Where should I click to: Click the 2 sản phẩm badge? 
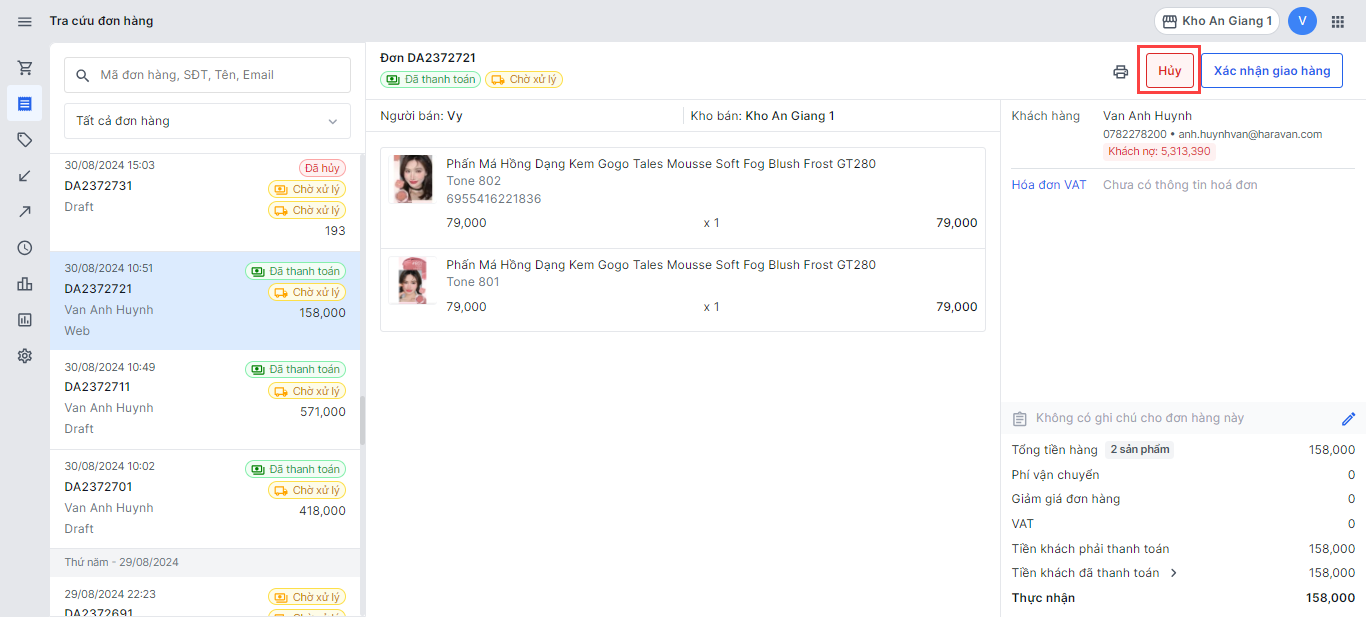tap(1139, 450)
